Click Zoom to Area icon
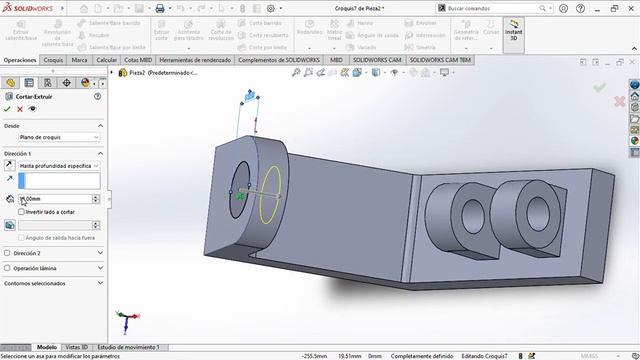This screenshot has height=360, width=640. tap(308, 73)
